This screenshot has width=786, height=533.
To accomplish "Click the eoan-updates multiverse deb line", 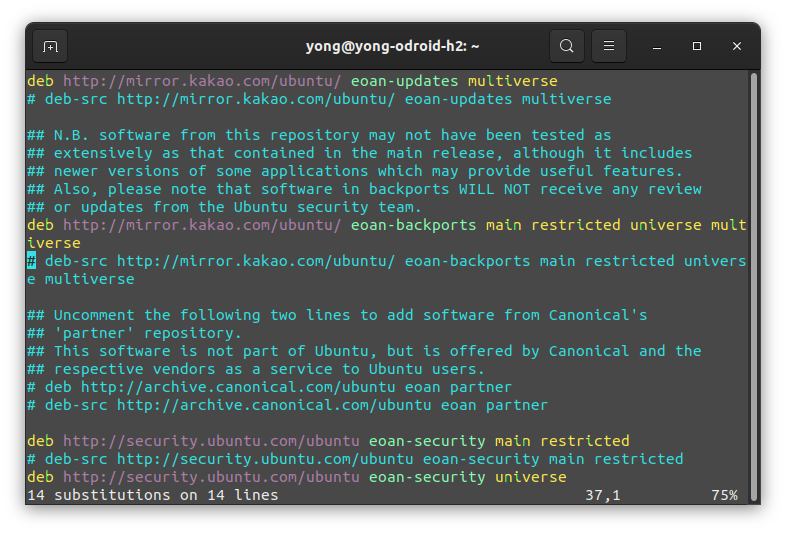I will point(292,81).
